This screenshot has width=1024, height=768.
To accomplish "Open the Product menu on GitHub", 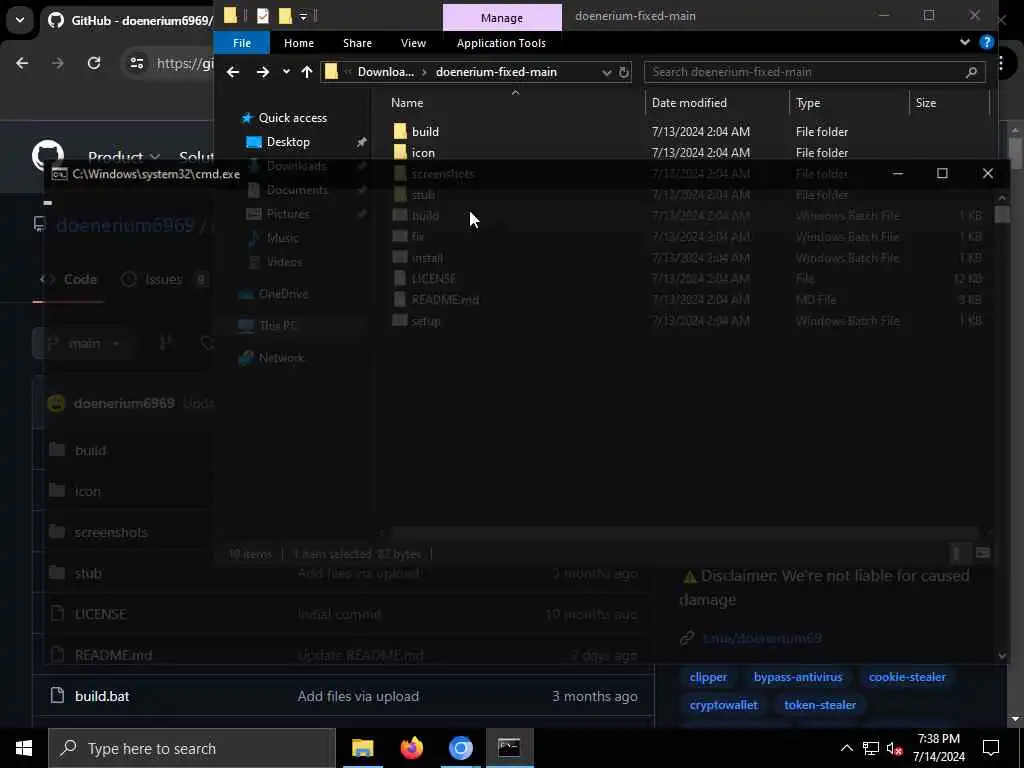I will click(123, 157).
